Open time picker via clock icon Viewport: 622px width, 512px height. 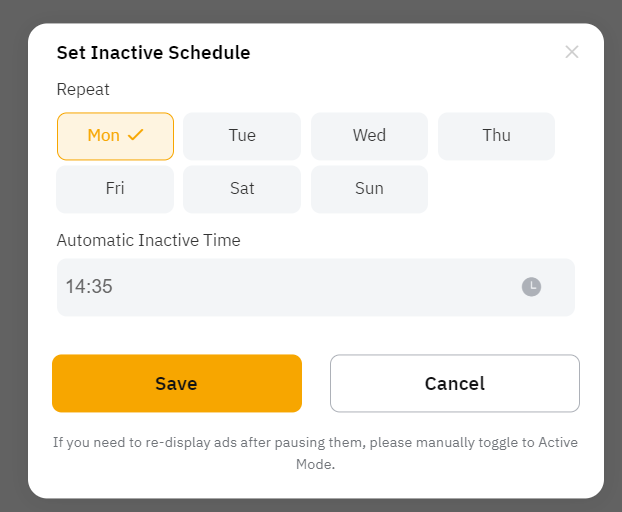tap(531, 287)
